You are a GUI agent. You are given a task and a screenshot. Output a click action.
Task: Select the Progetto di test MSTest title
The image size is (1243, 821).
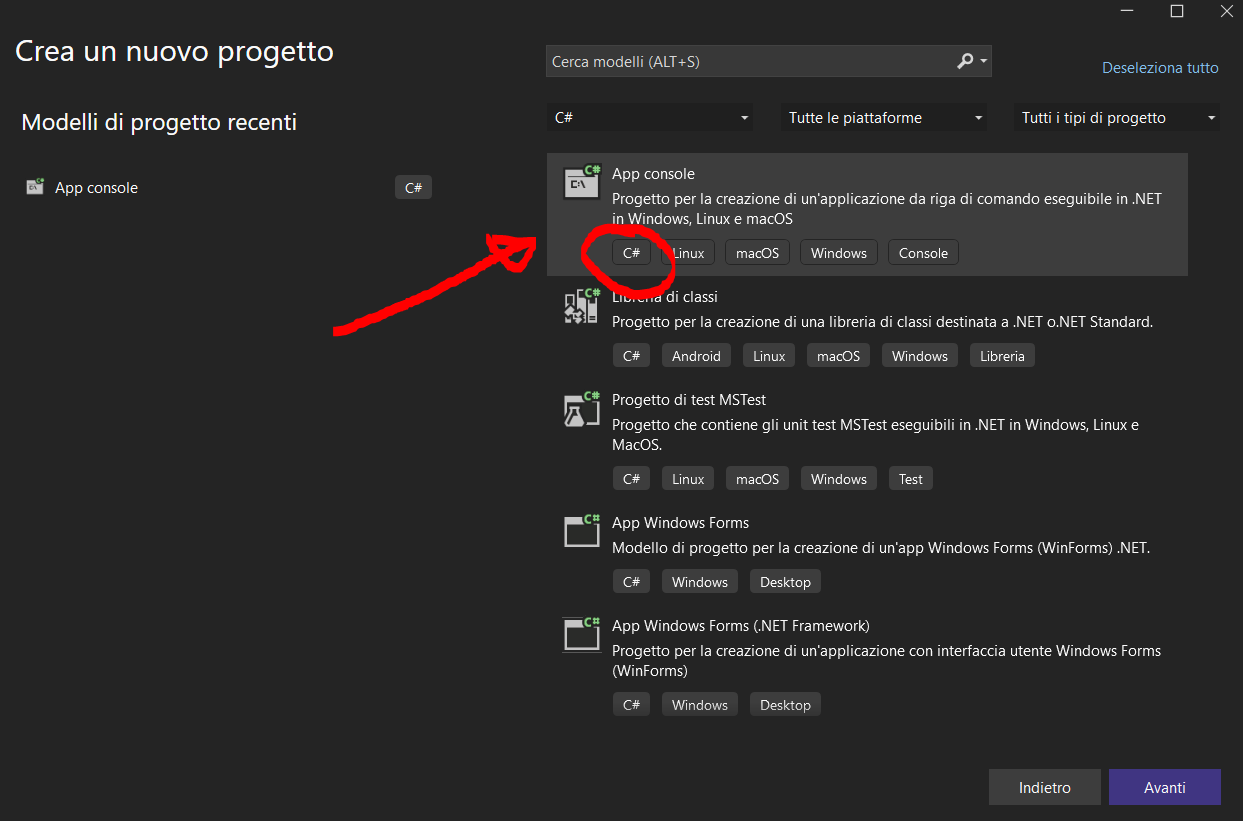coord(689,400)
